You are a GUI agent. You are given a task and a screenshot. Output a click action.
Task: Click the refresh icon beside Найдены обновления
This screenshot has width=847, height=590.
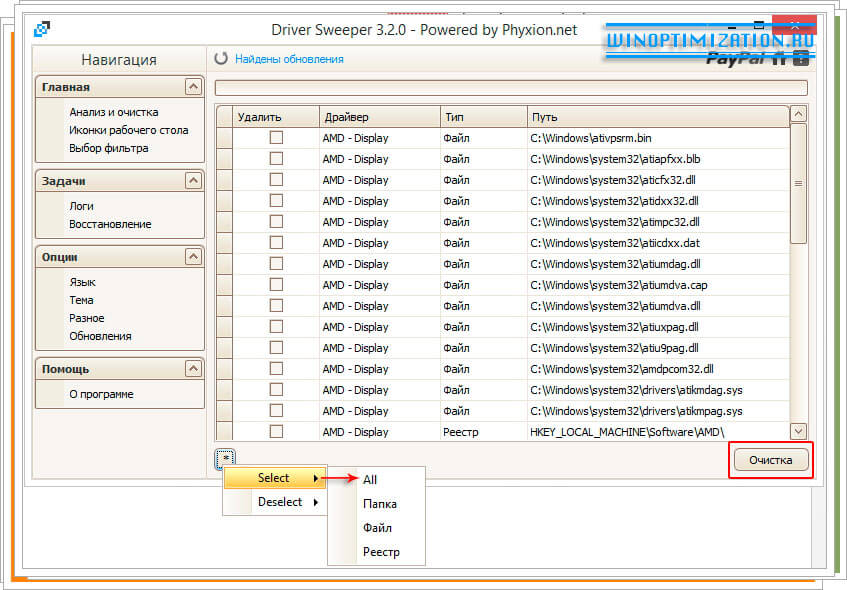point(221,59)
